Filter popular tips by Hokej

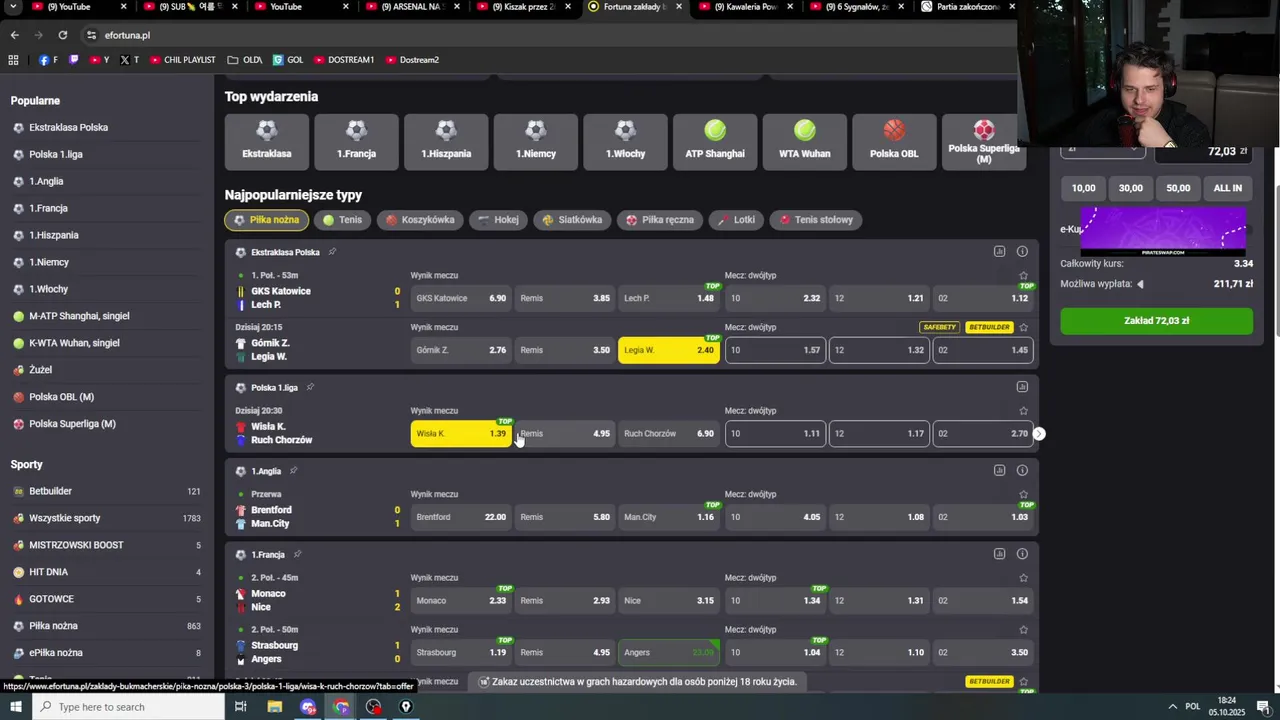coord(498,220)
